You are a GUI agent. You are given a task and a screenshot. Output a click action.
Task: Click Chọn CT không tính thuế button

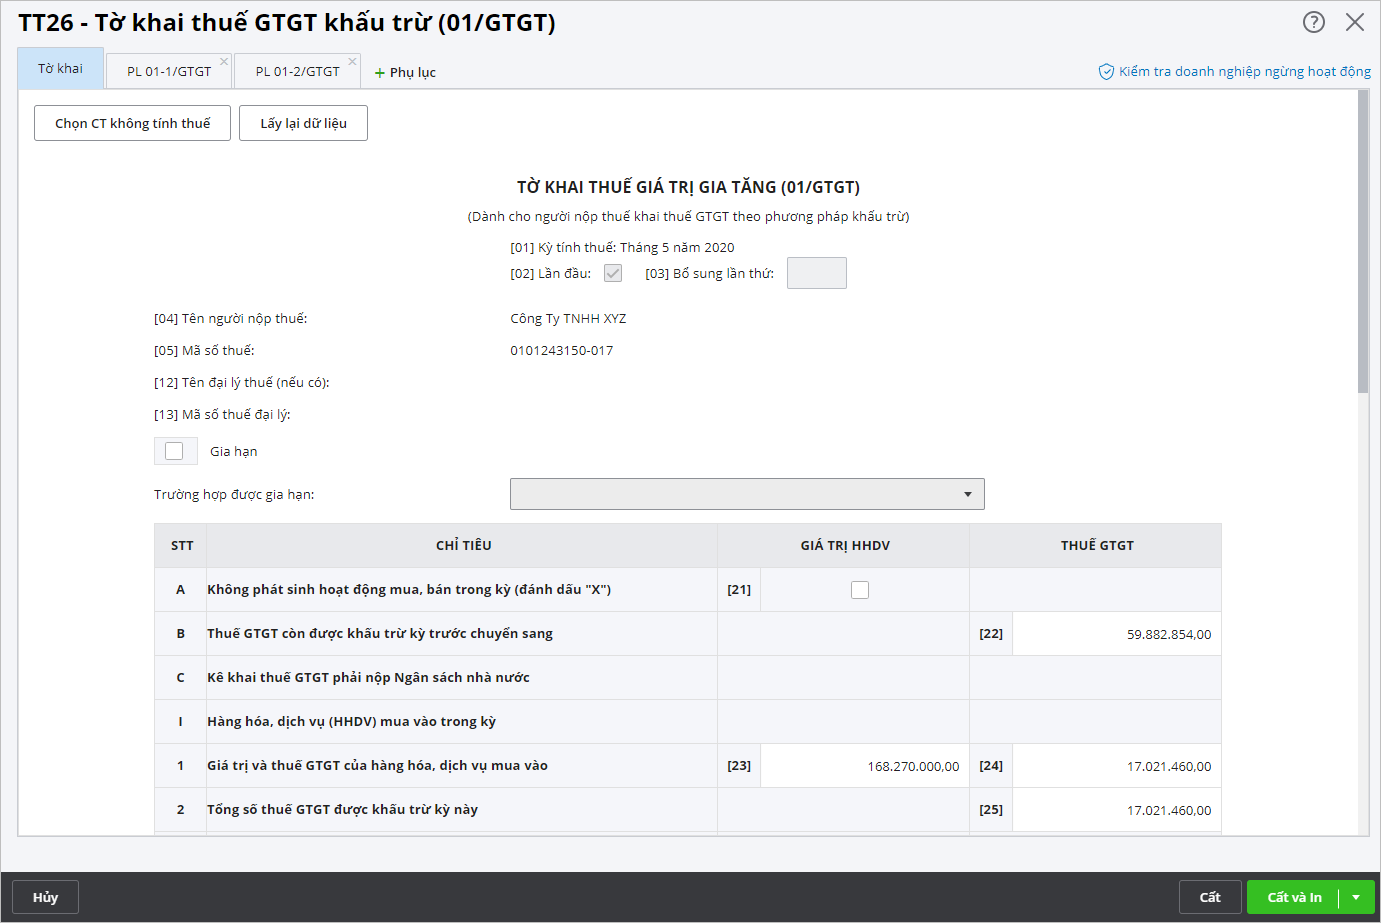click(132, 123)
